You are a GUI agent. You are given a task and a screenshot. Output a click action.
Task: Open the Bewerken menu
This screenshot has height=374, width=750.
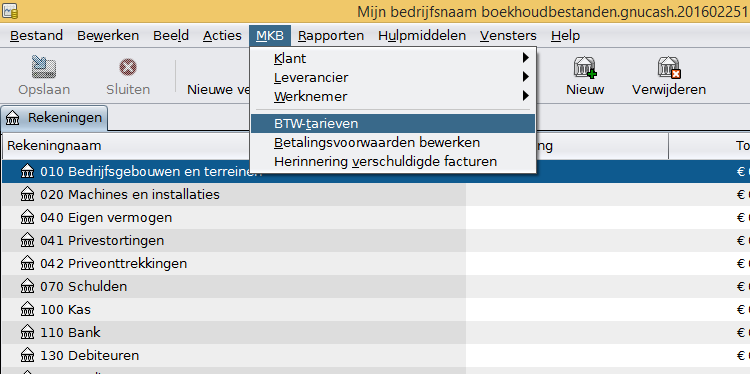pos(108,36)
